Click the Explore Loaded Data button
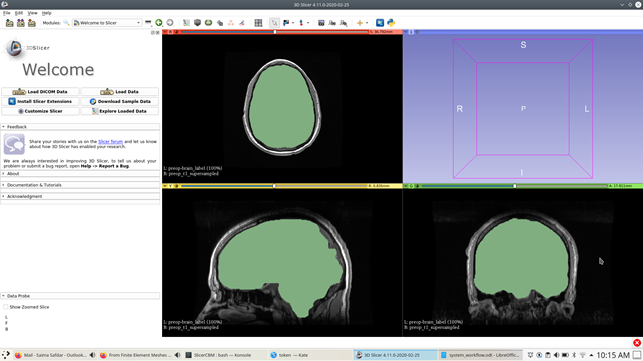The width and height of the screenshot is (643, 361). tap(120, 111)
